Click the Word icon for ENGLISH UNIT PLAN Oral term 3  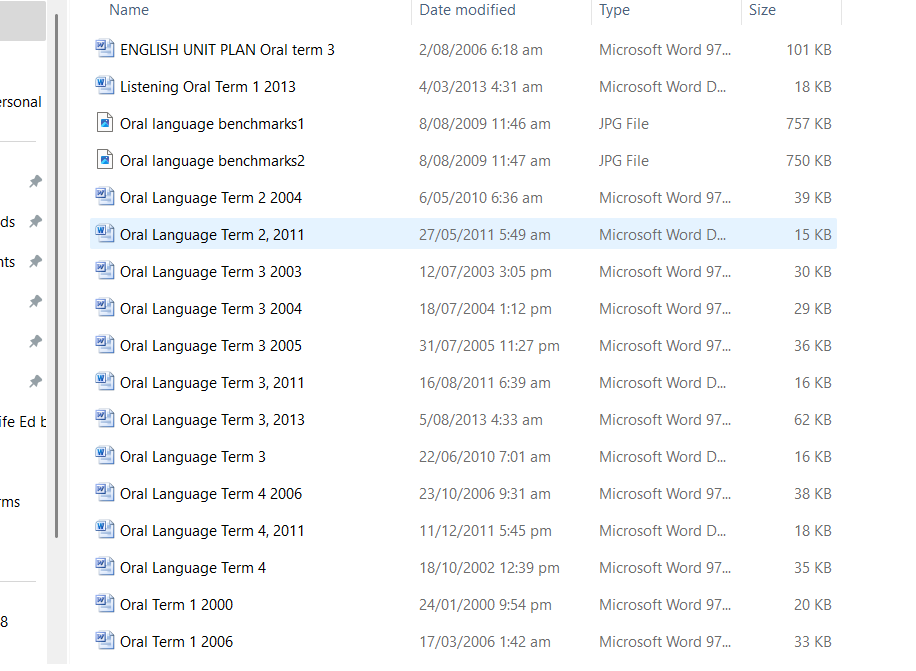105,48
